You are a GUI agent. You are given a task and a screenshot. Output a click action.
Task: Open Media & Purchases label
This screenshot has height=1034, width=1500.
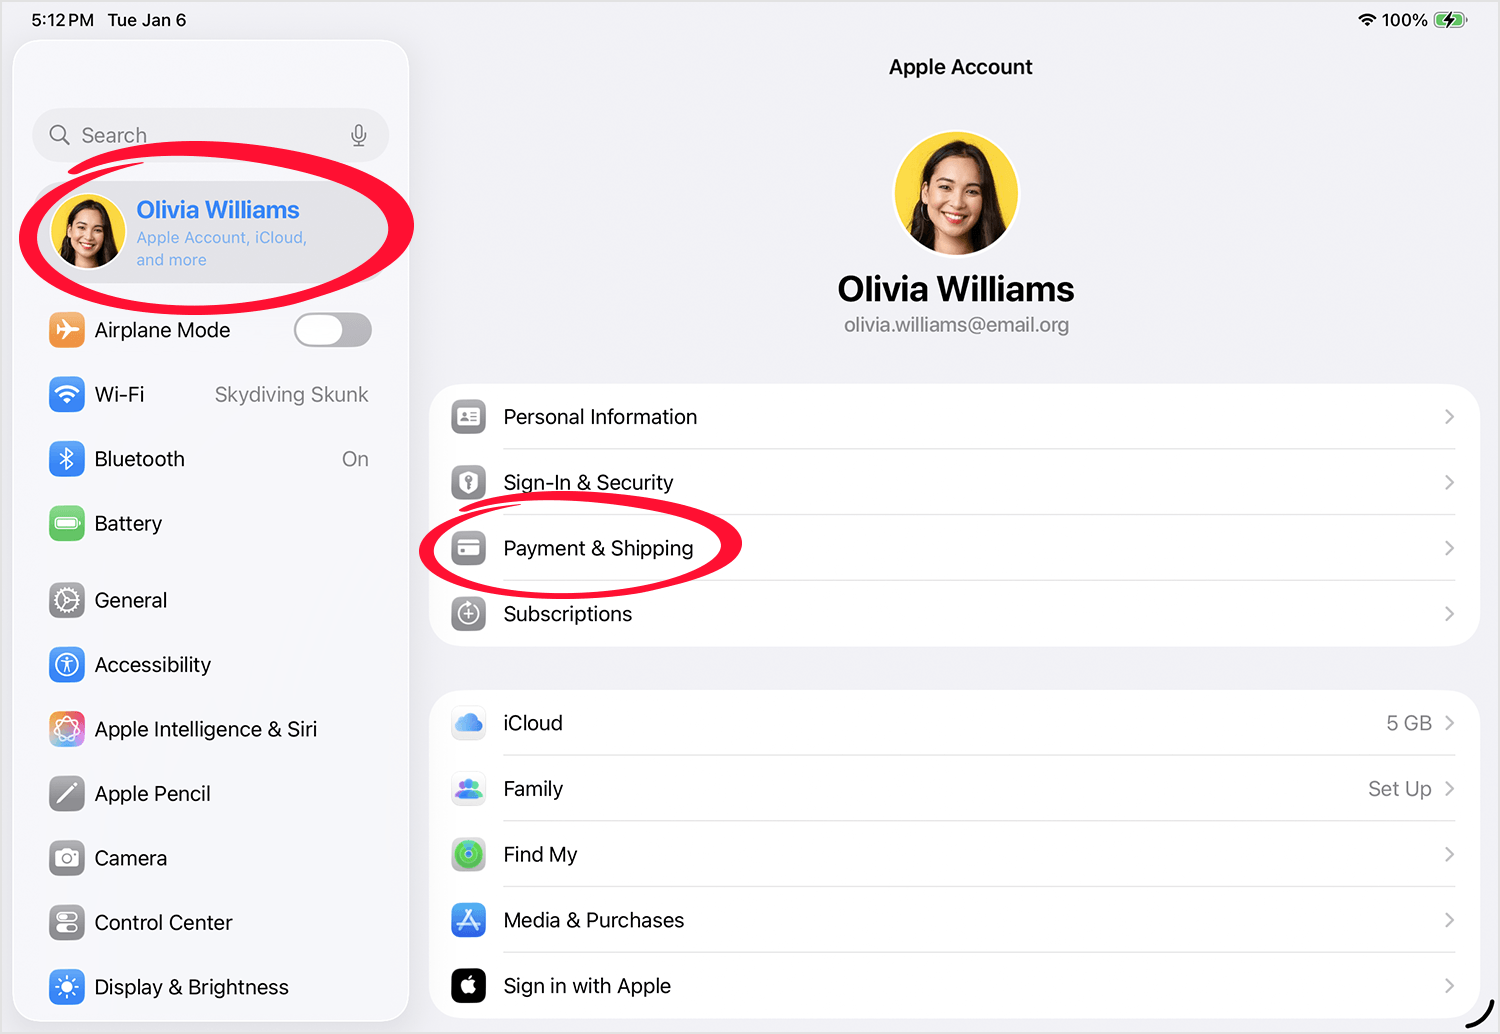pos(594,920)
